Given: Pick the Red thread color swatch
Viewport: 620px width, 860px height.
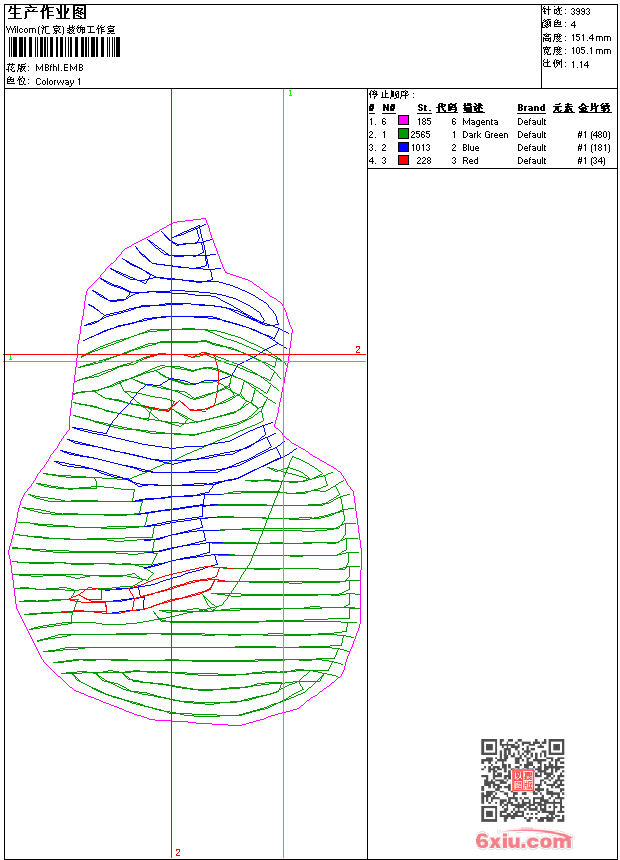Looking at the screenshot, I should (403, 160).
